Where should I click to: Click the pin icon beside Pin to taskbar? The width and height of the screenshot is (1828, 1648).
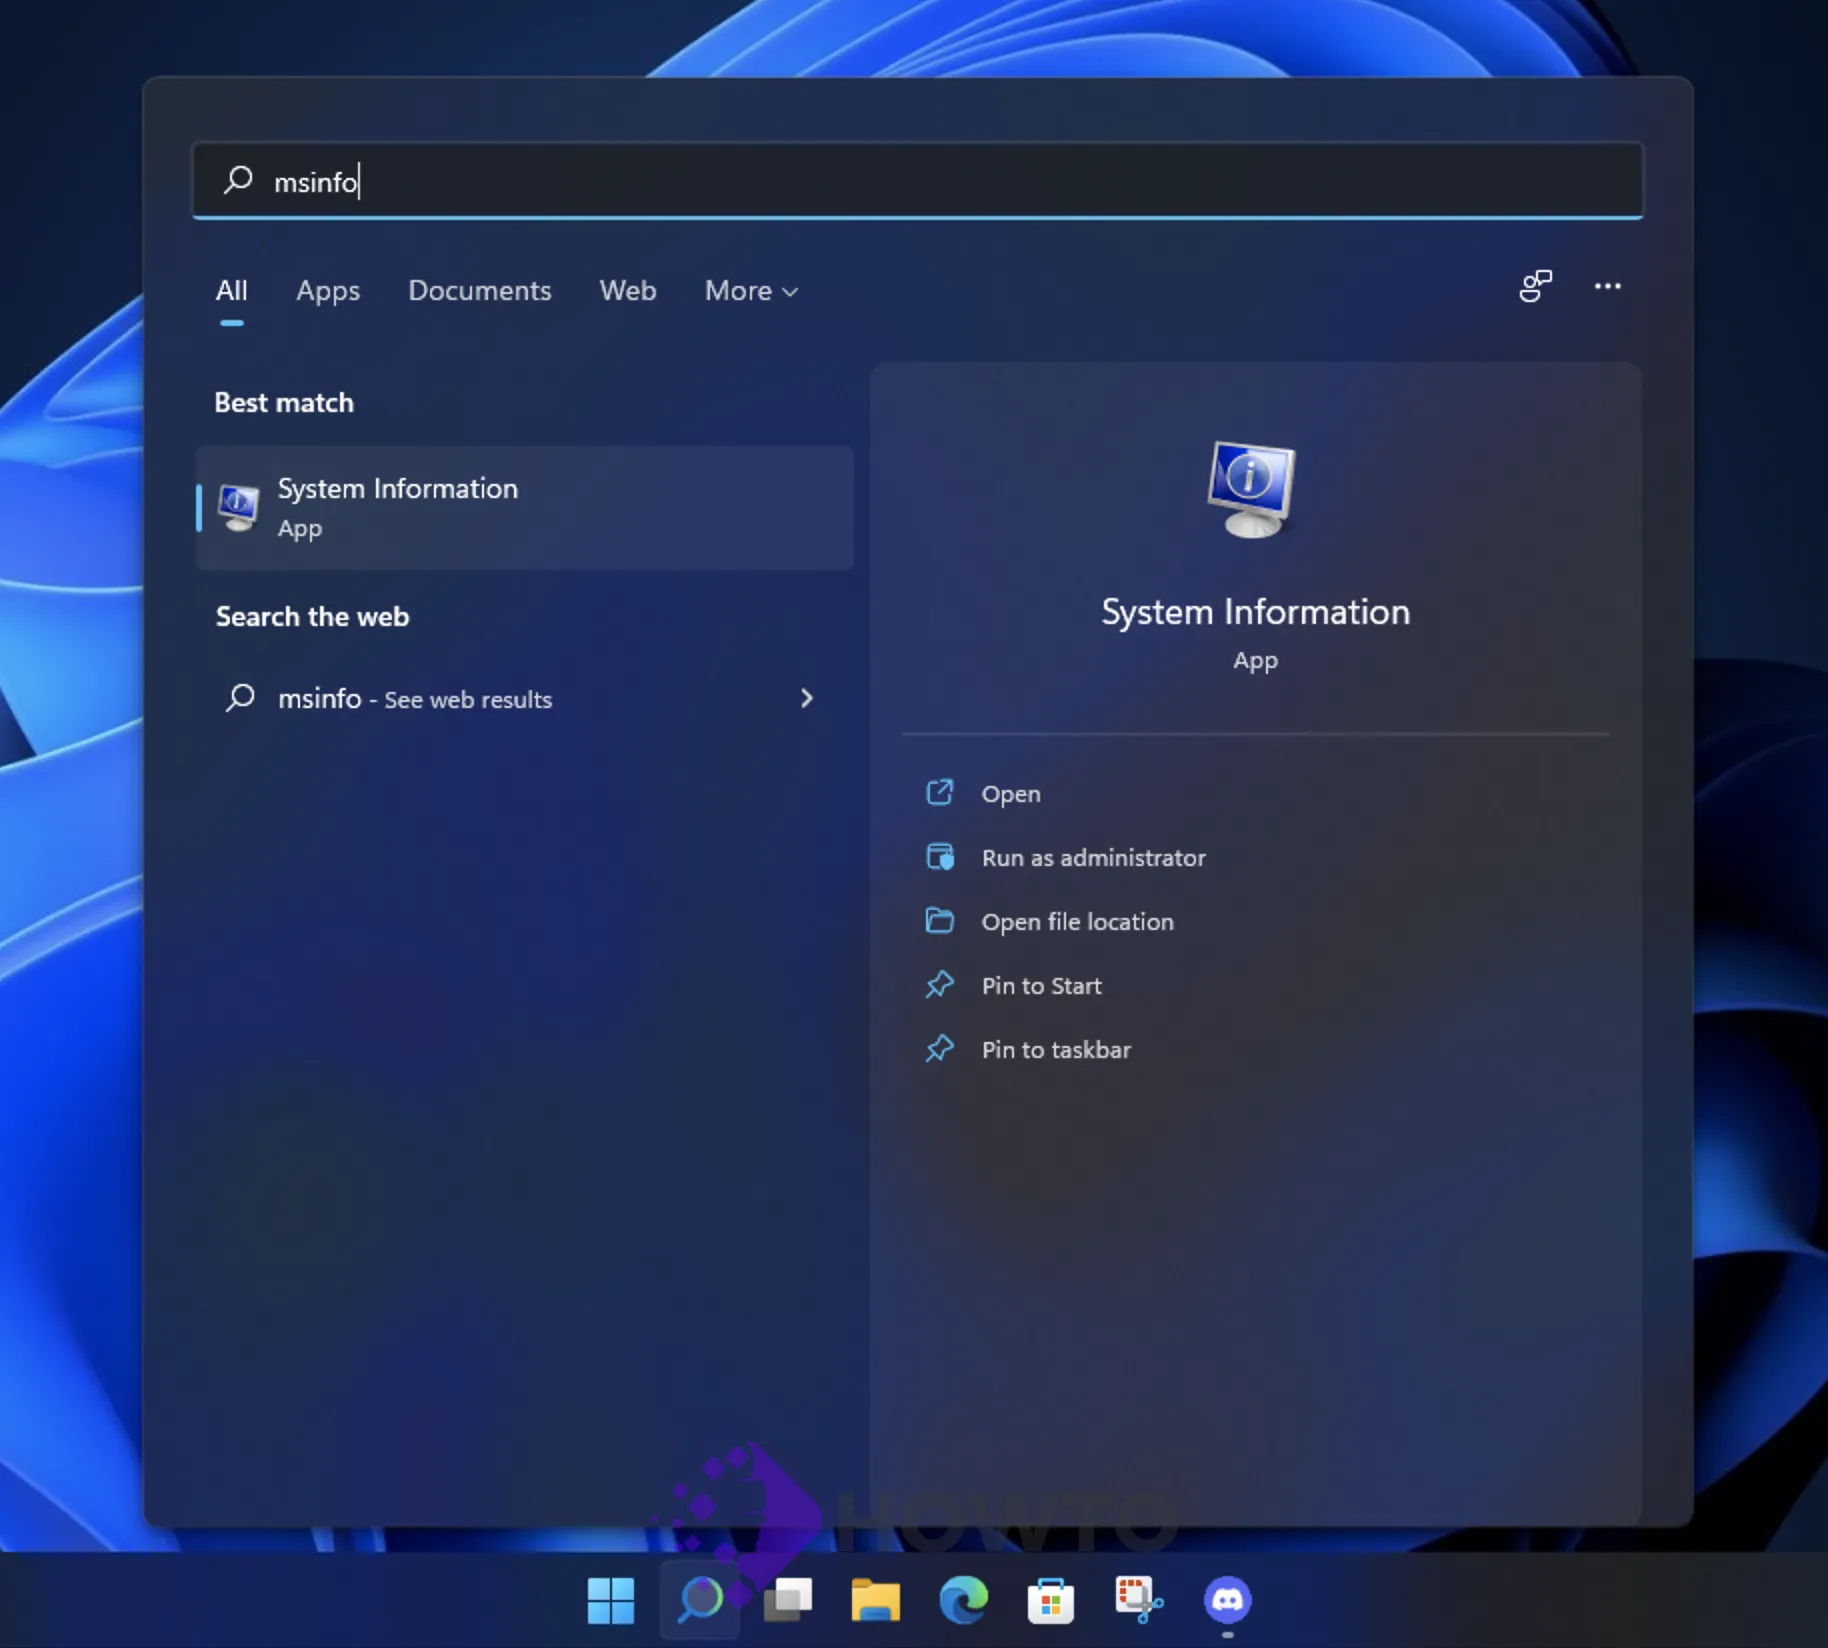pyautogui.click(x=939, y=1049)
